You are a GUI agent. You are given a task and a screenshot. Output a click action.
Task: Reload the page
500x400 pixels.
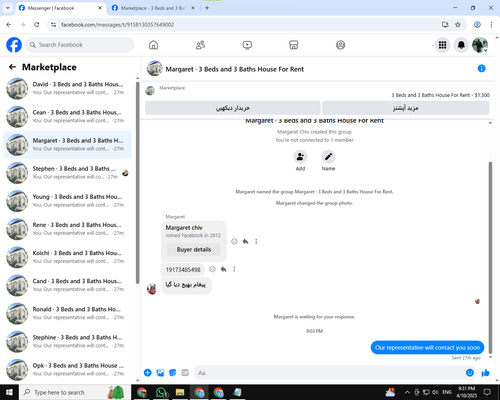click(37, 24)
